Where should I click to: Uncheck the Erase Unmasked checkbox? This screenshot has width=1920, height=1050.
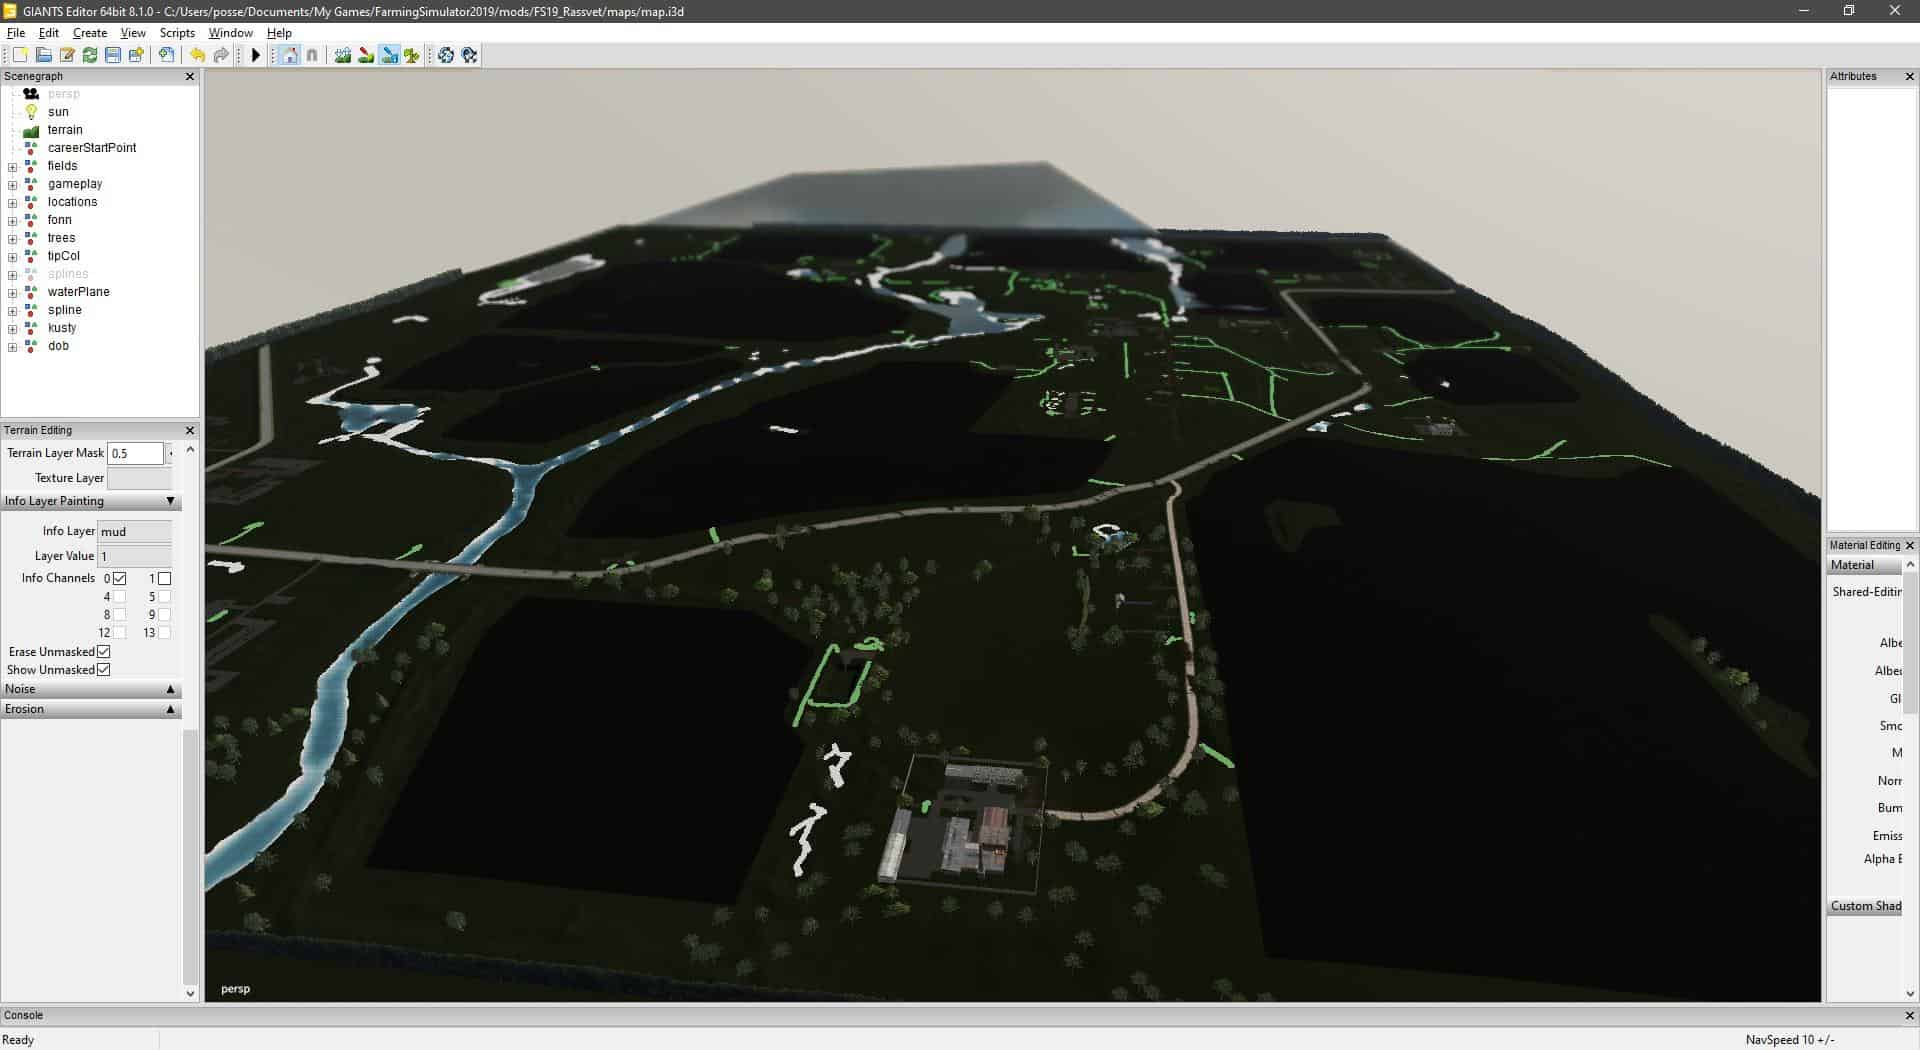coord(104,651)
